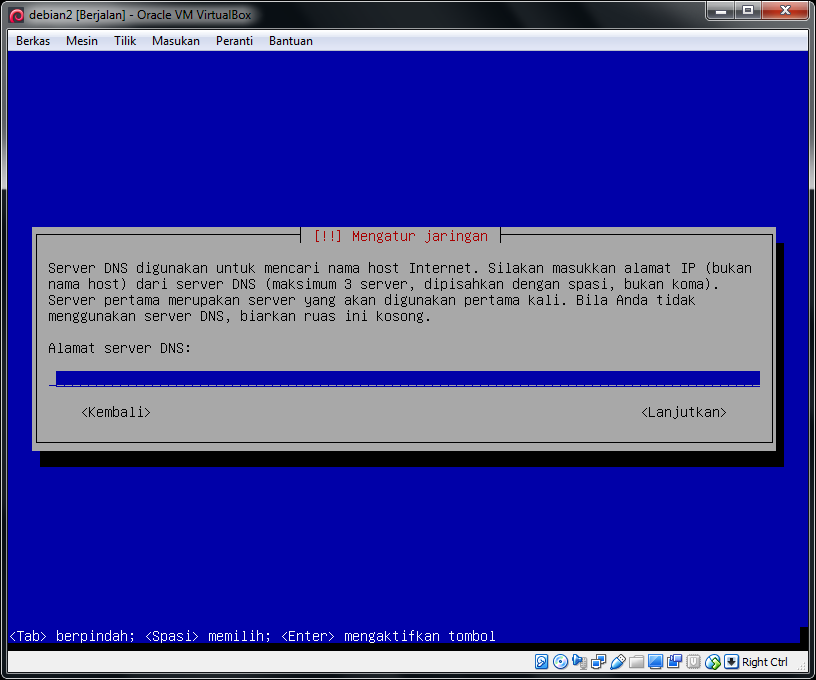The height and width of the screenshot is (680, 816).
Task: Click the optical disc status icon
Action: point(560,662)
